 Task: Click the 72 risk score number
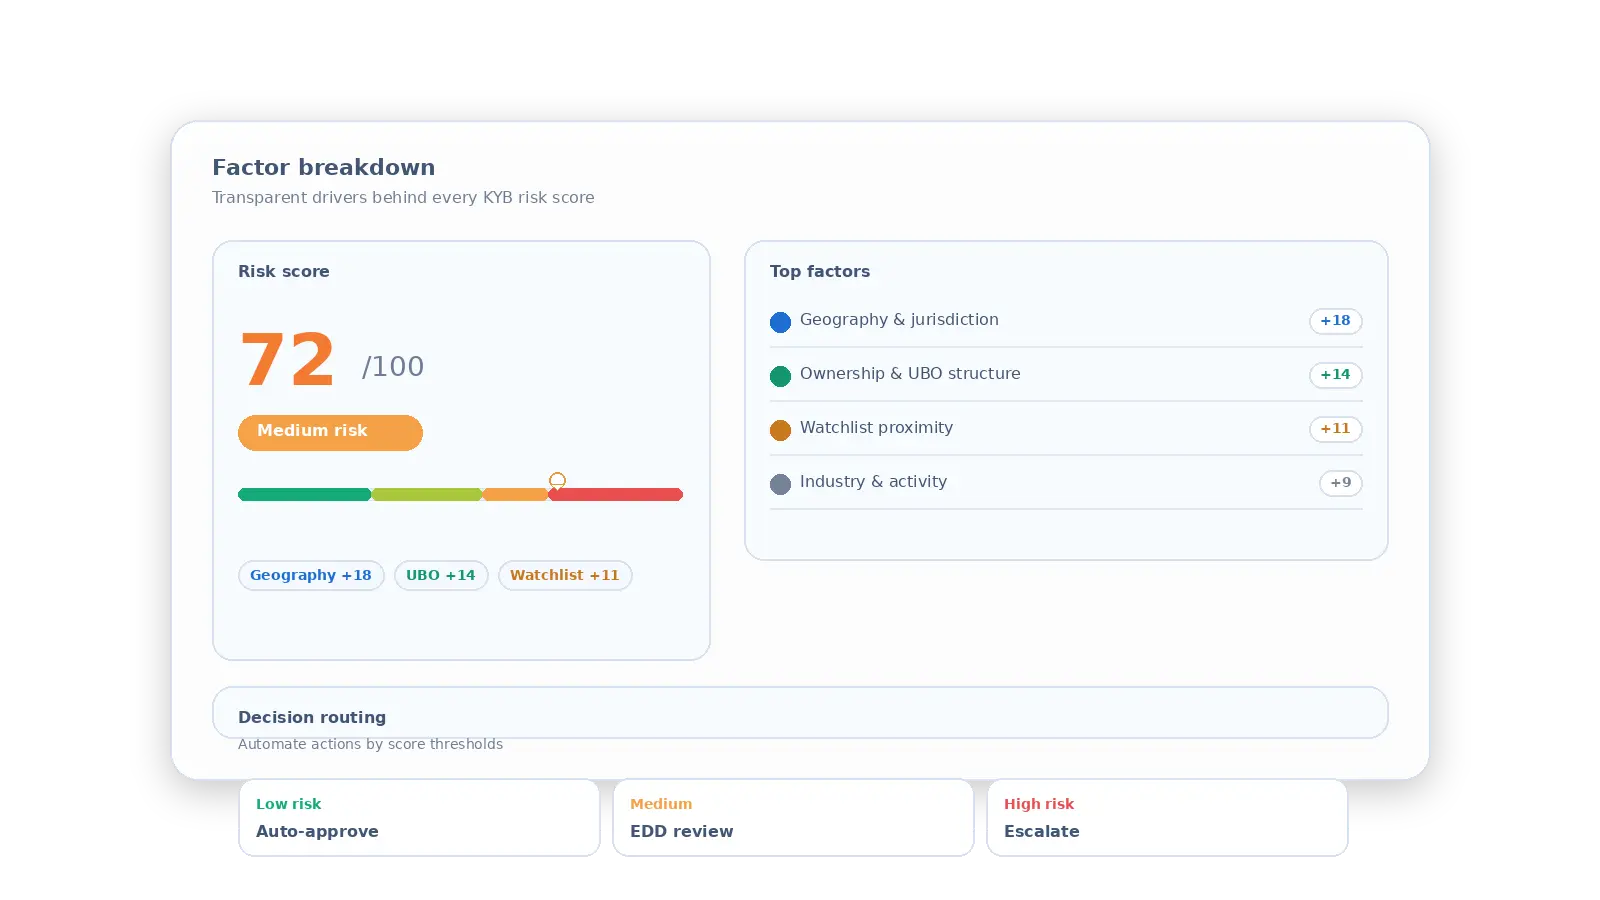click(x=288, y=360)
